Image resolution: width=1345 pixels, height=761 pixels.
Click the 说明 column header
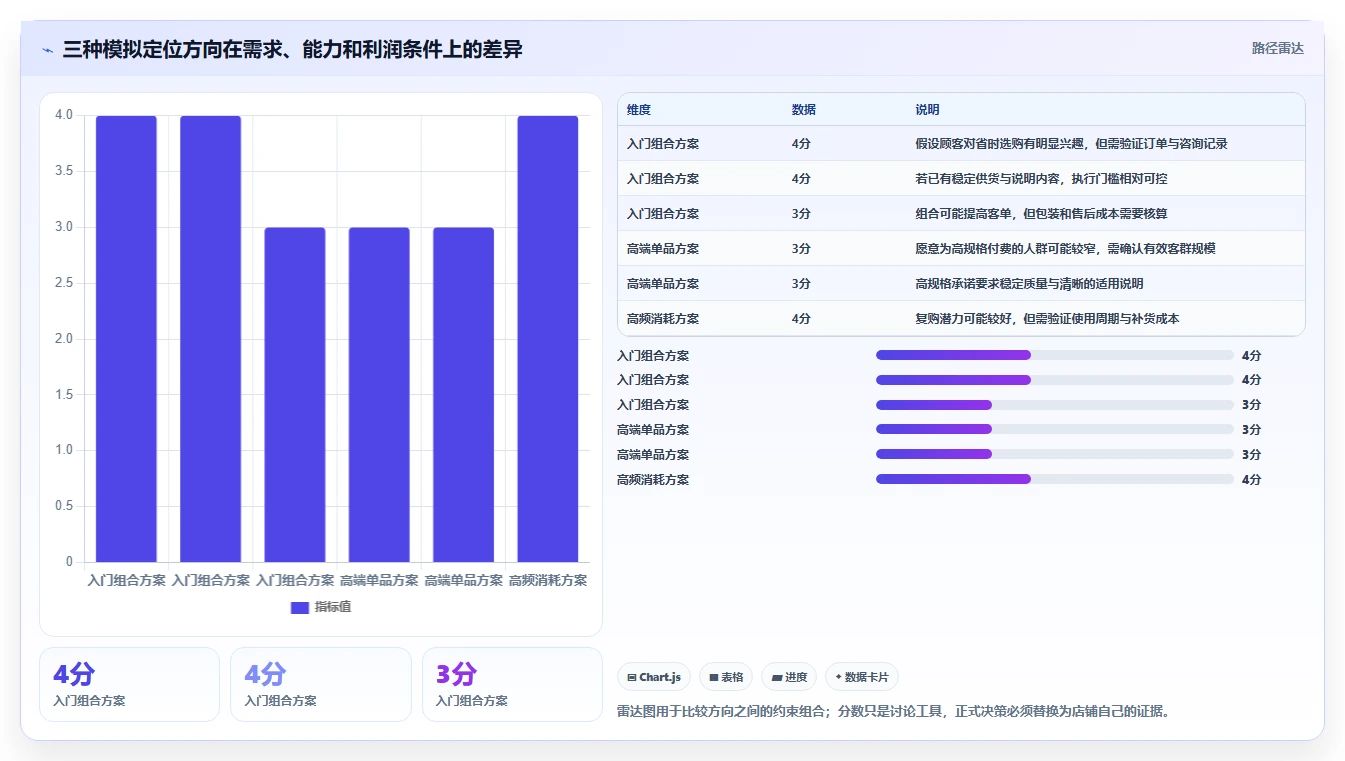[927, 110]
